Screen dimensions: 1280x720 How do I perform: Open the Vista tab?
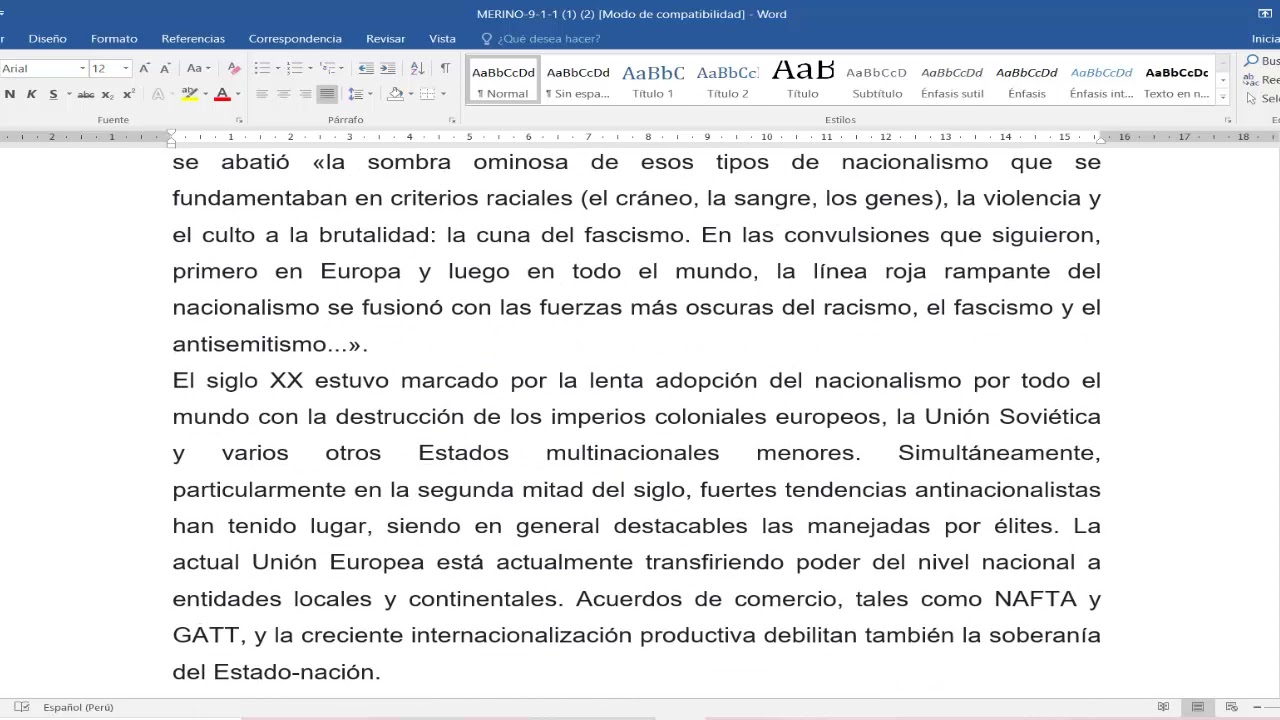442,38
